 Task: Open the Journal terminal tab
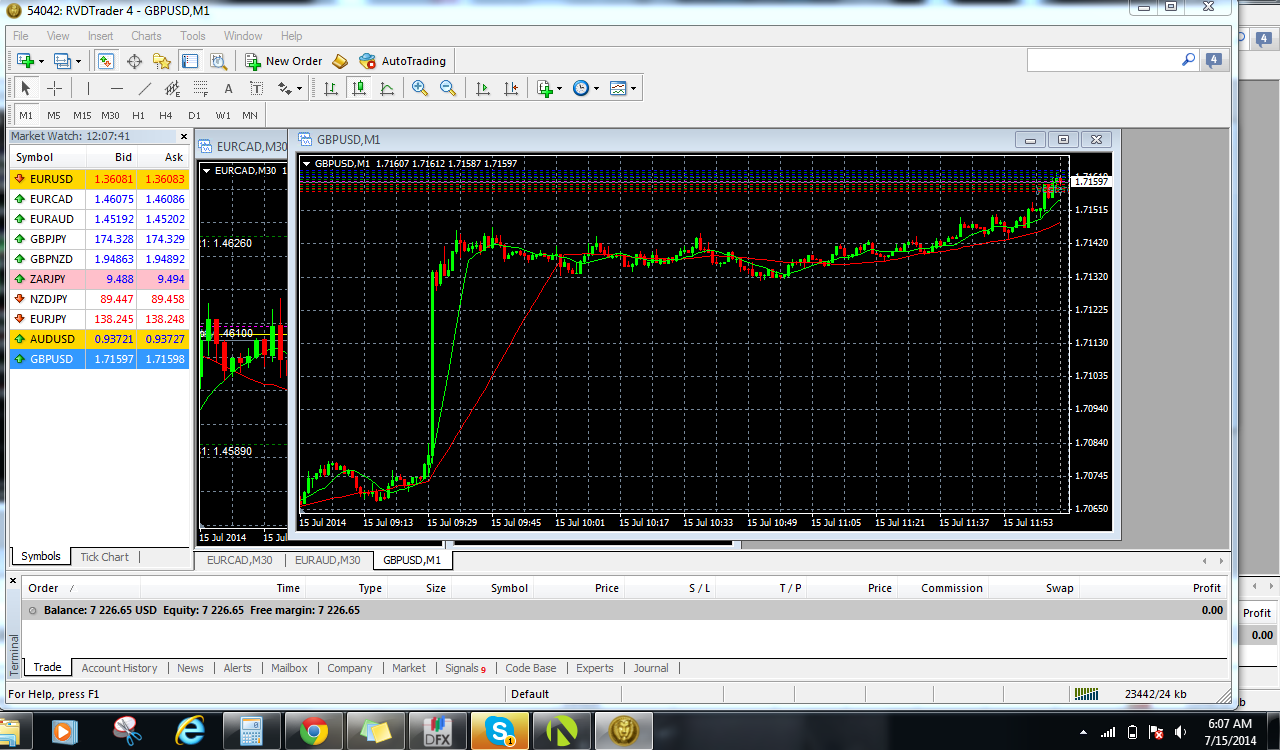coord(651,668)
